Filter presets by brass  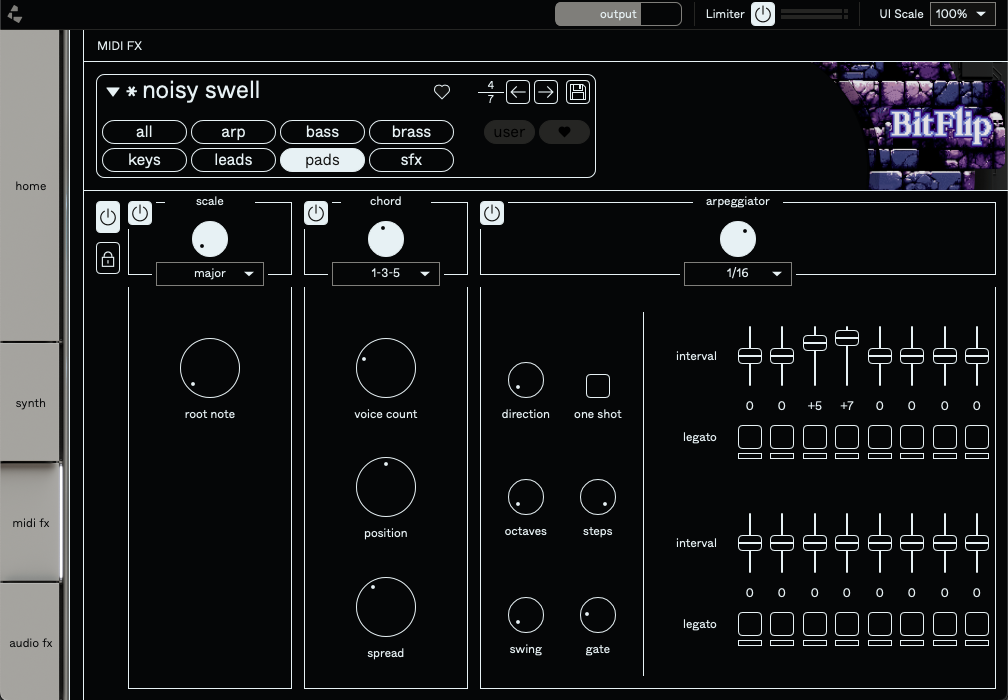coord(411,132)
